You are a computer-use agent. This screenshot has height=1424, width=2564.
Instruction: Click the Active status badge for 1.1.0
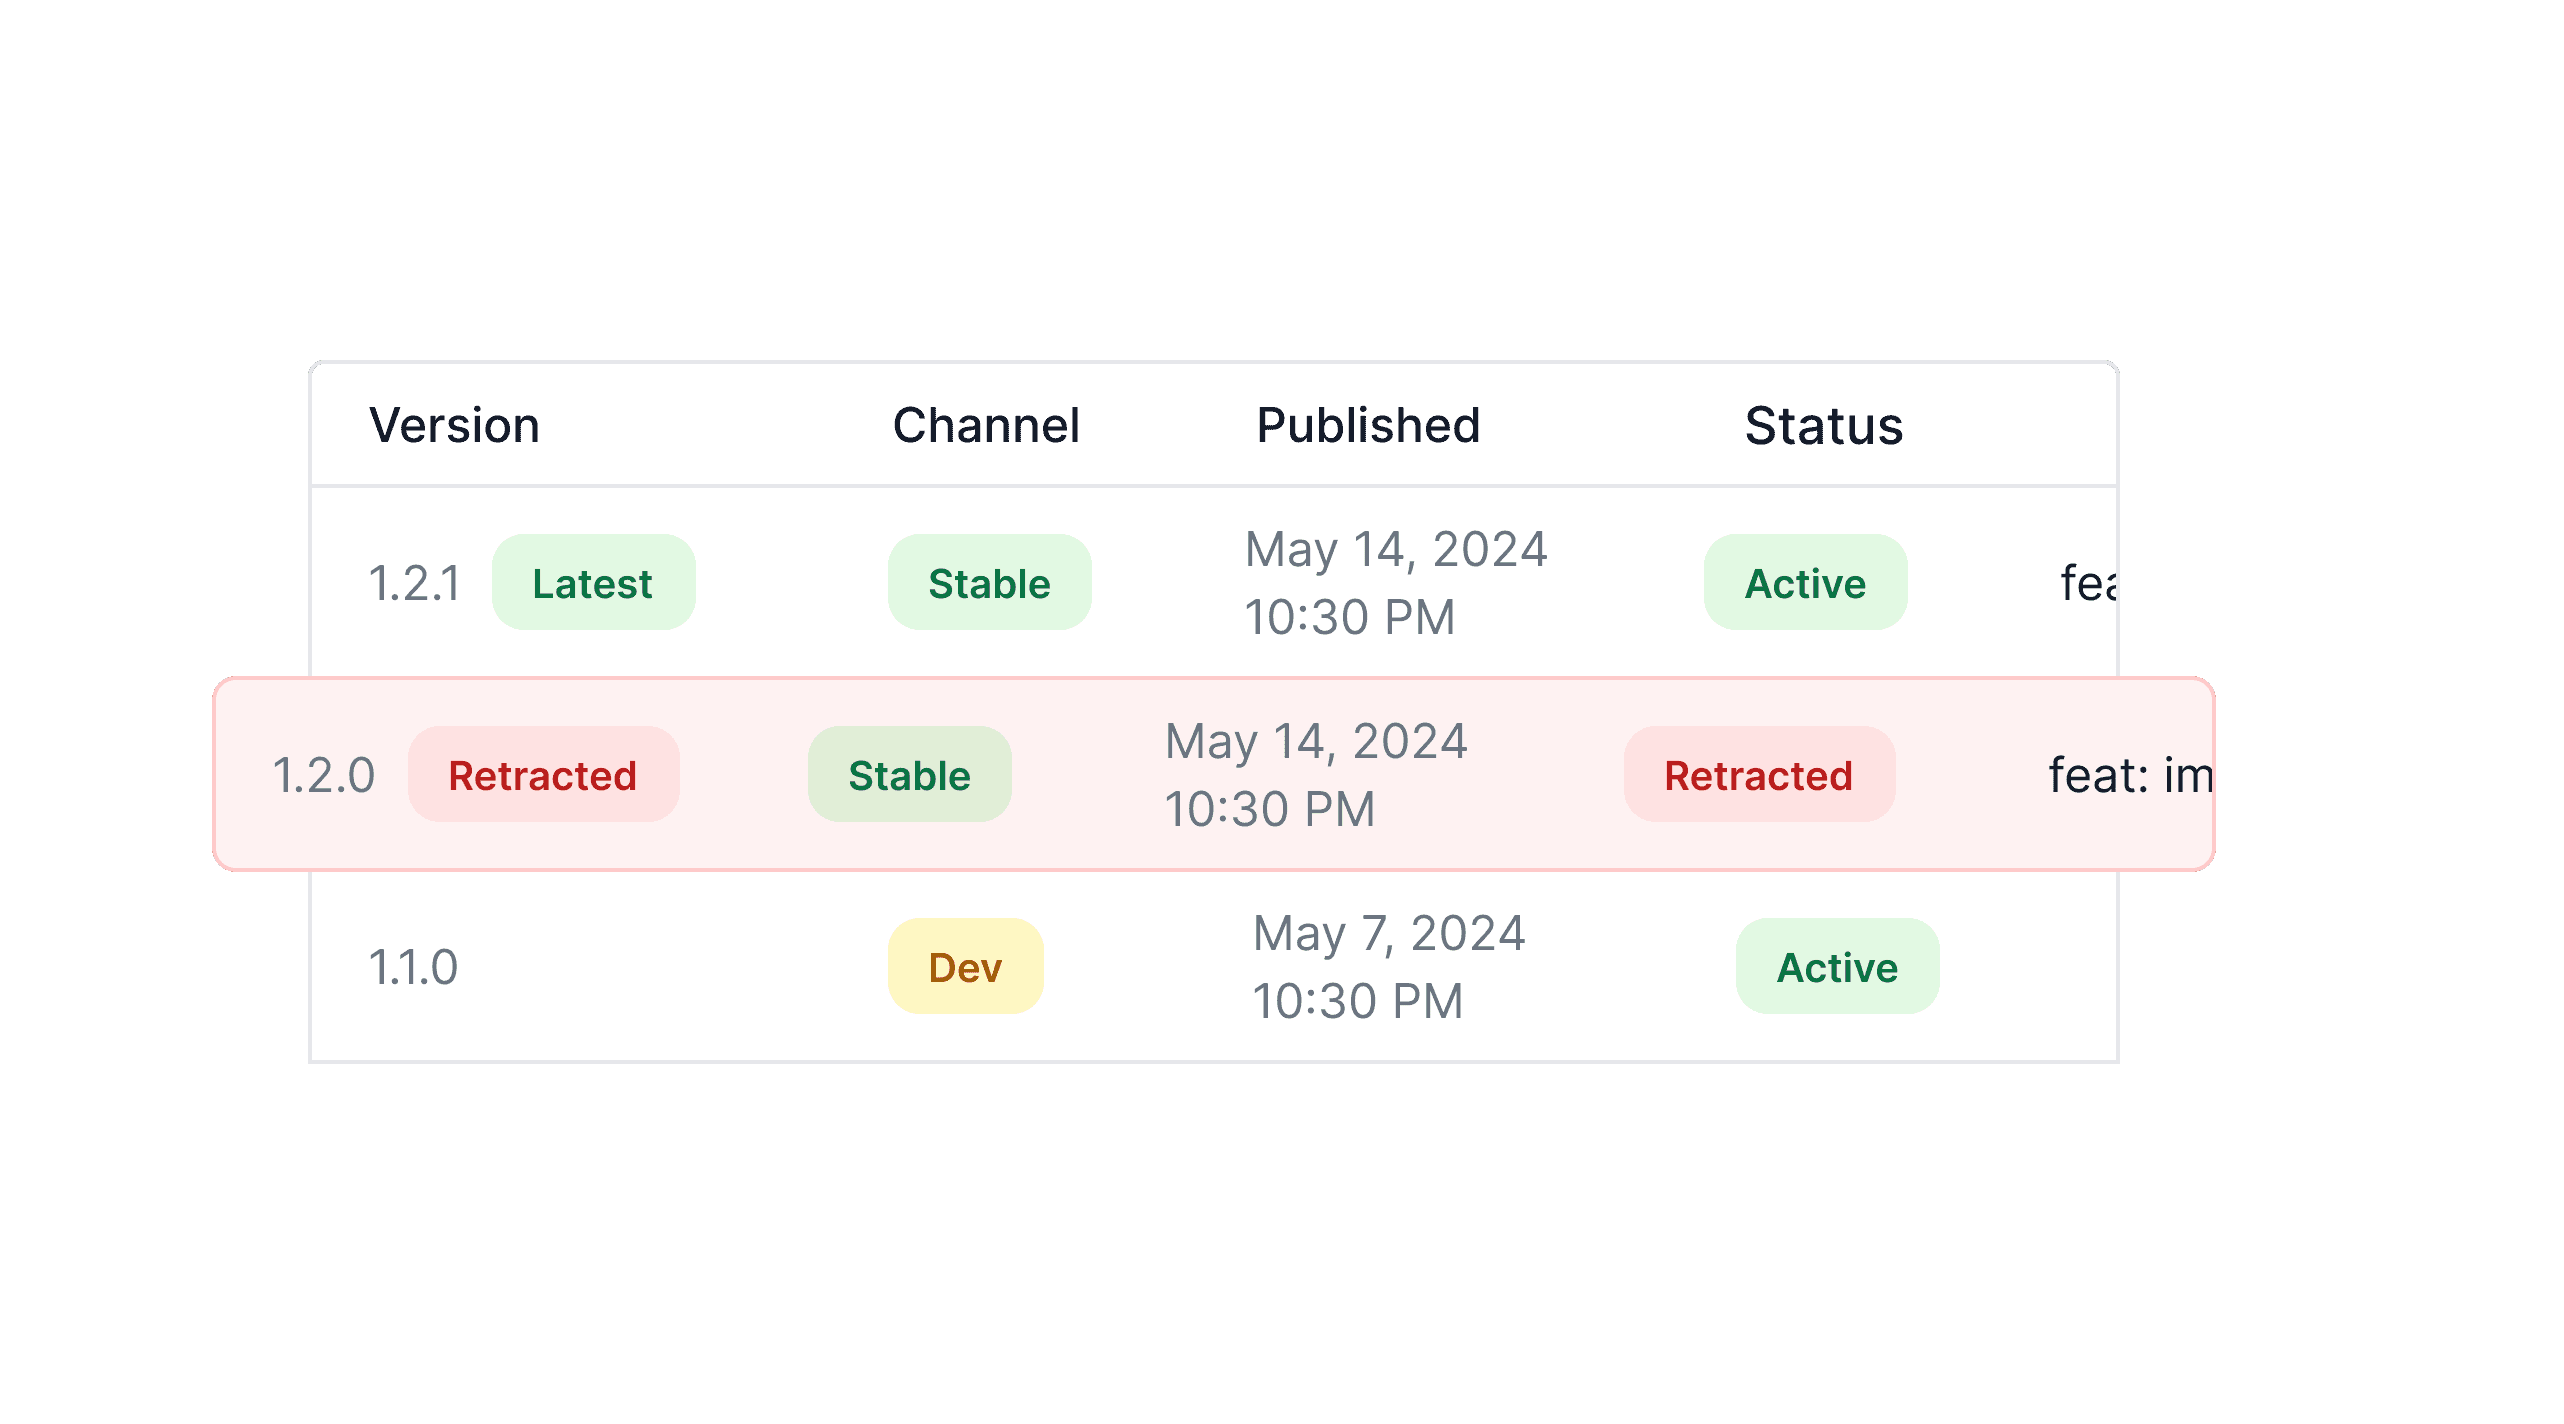point(1837,967)
